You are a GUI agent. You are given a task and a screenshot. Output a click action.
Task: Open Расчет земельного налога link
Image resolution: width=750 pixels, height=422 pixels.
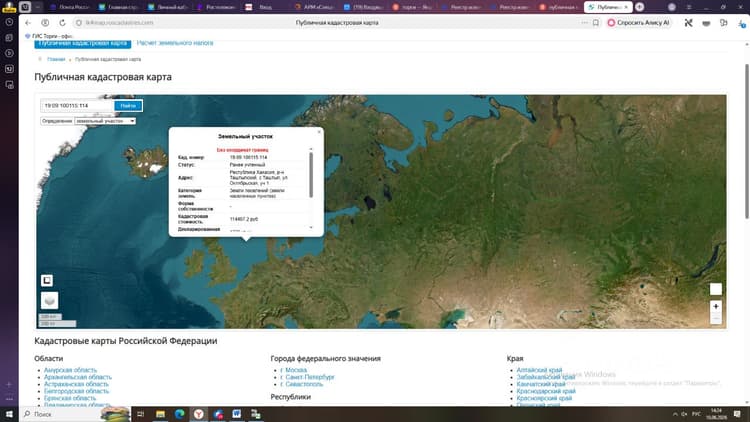[175, 43]
